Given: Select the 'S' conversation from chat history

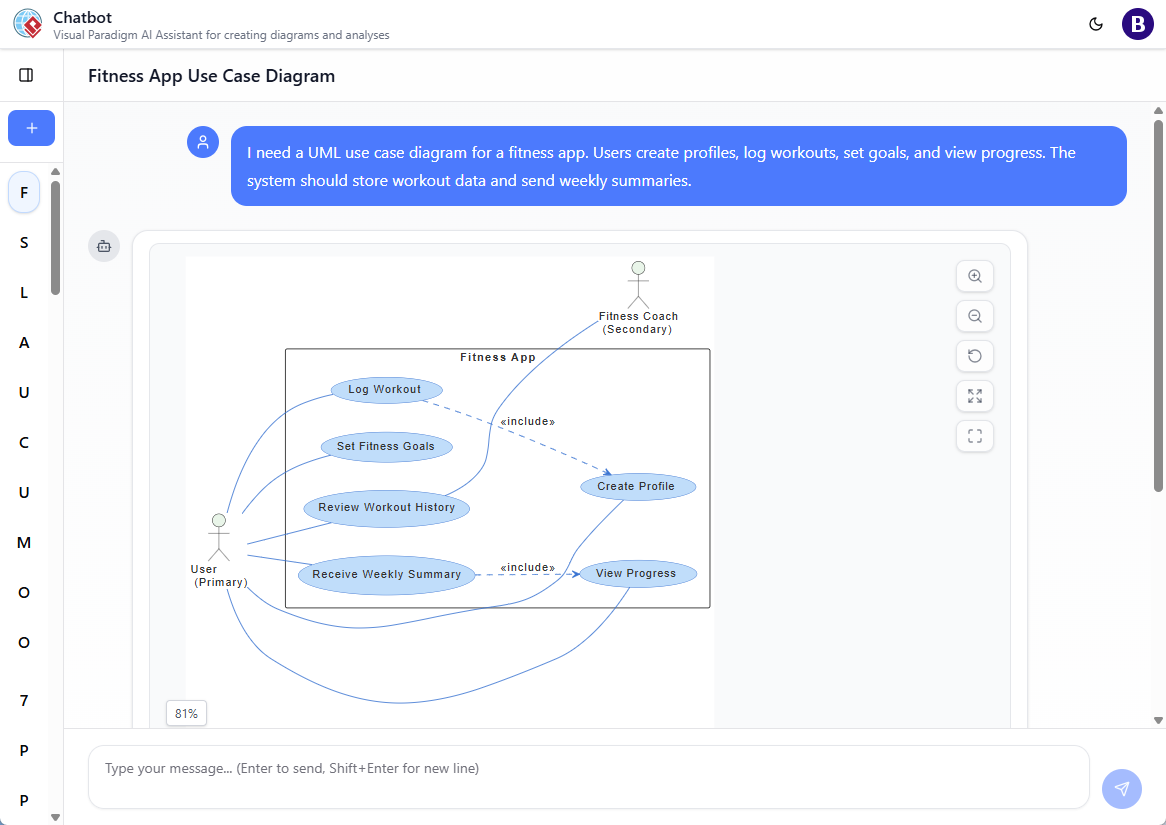Looking at the screenshot, I should (x=23, y=242).
